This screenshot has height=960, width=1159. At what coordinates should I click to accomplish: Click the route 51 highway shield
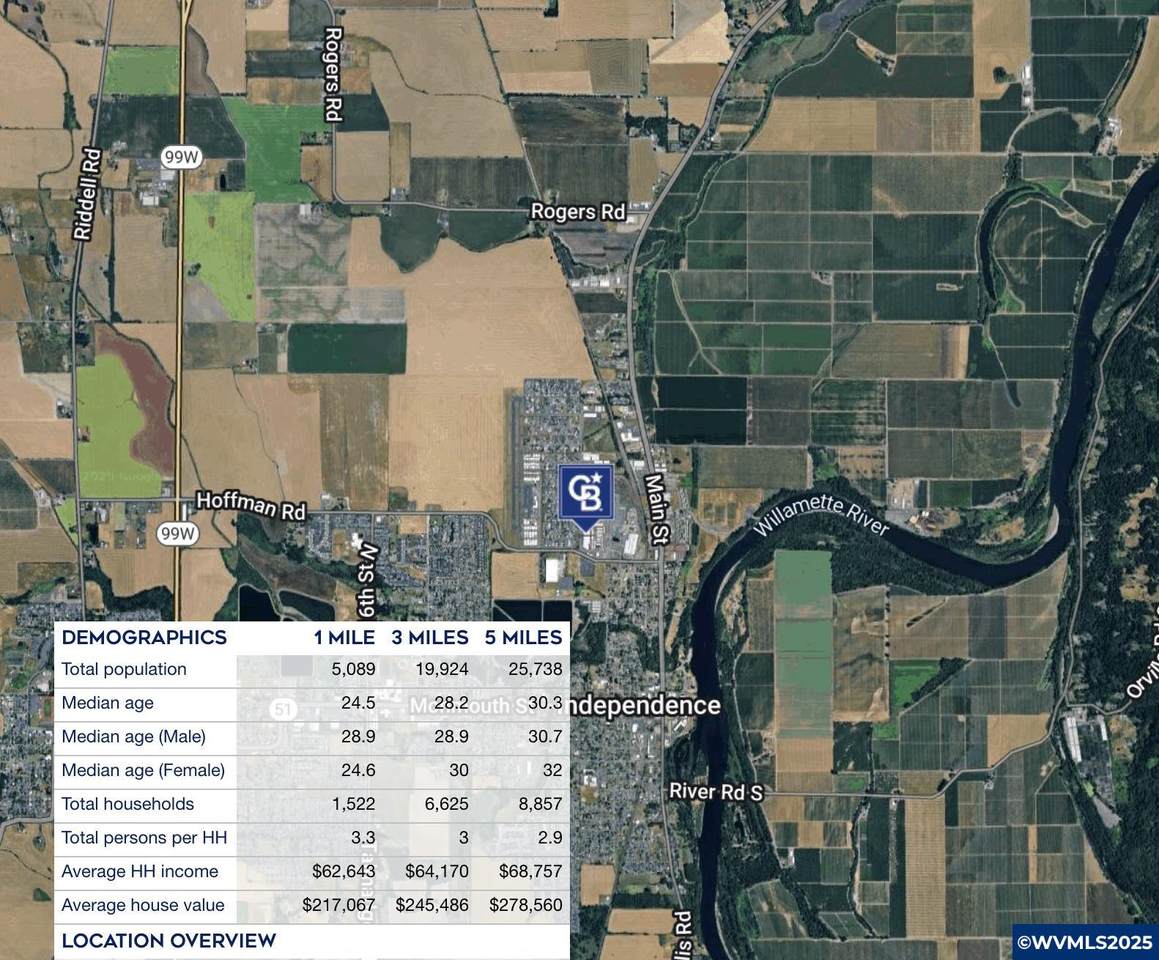pos(283,709)
